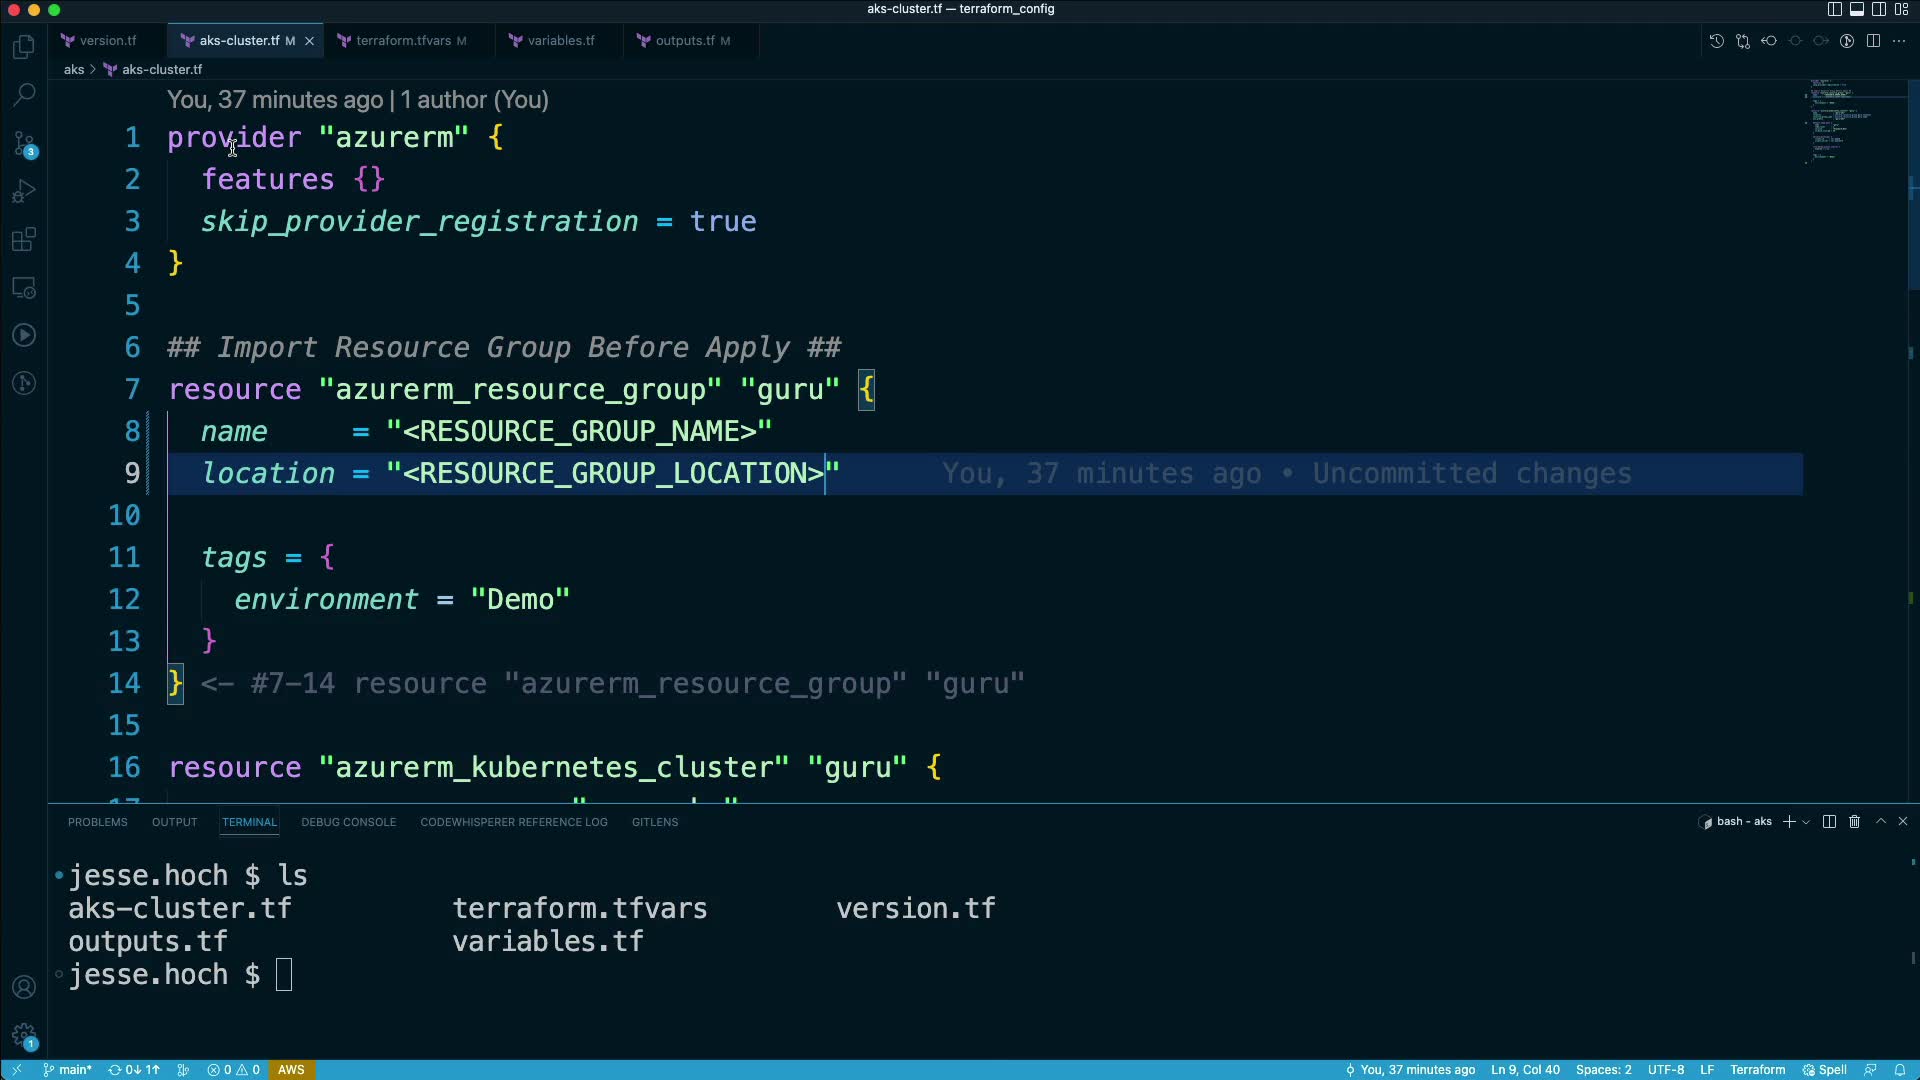Toggle the secondary sidebar layout button
This screenshot has height=1080, width=1920.
pyautogui.click(x=1879, y=9)
